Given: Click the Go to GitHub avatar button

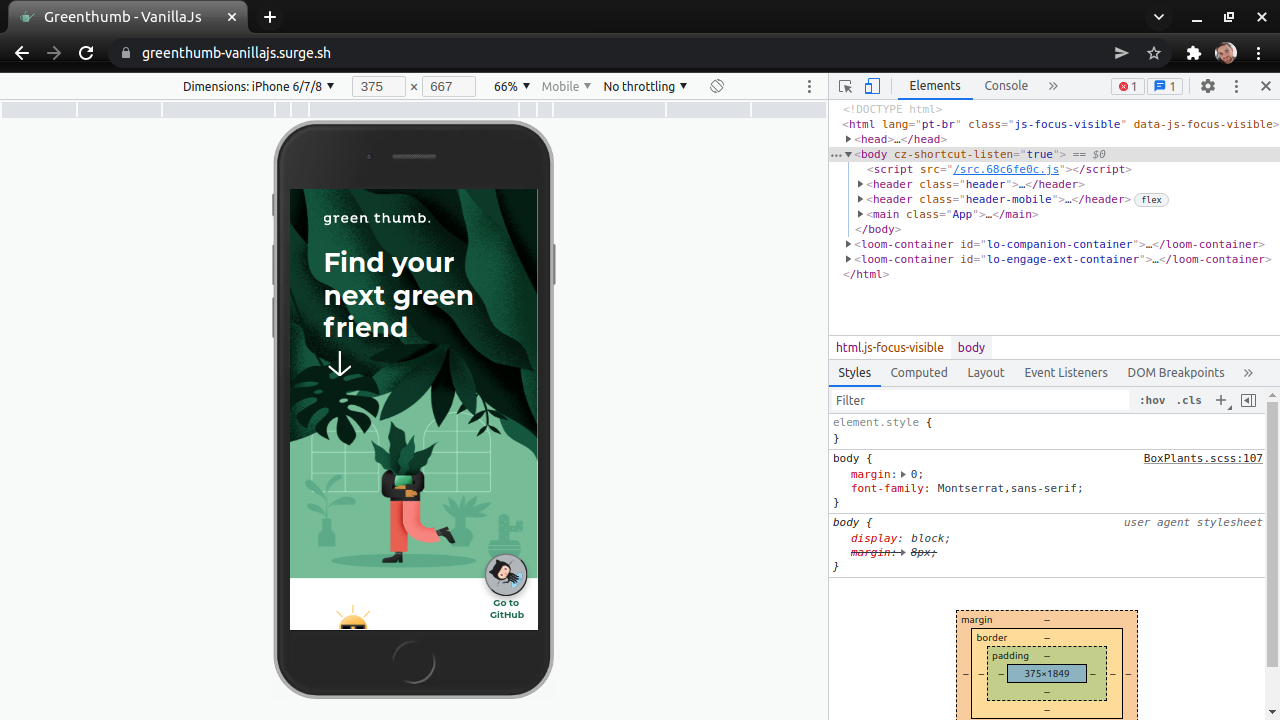Looking at the screenshot, I should (x=506, y=575).
